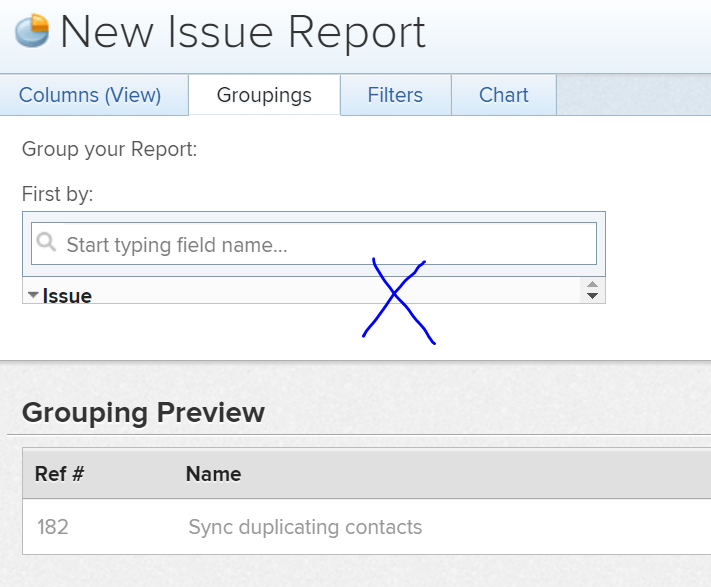
Task: Click the Name column header
Action: tap(213, 474)
